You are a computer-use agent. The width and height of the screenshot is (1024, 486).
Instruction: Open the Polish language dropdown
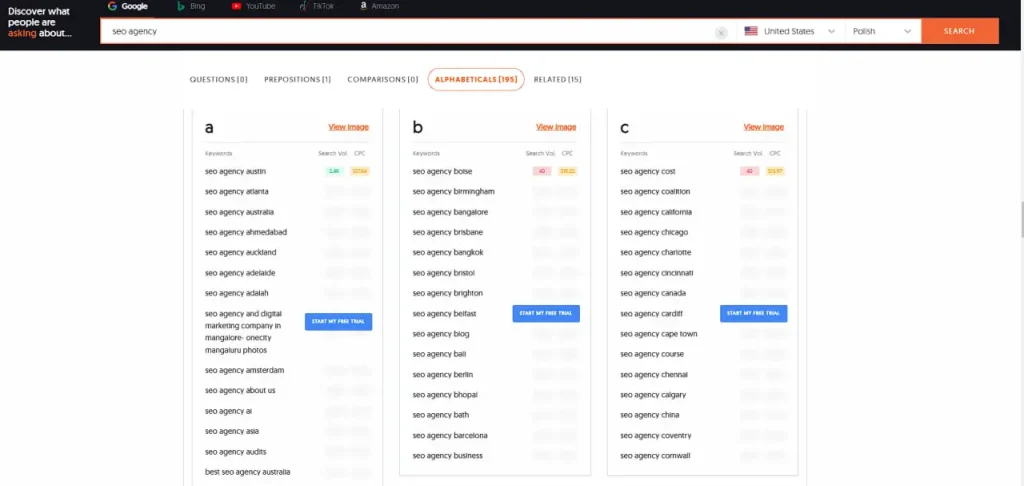pyautogui.click(x=883, y=32)
